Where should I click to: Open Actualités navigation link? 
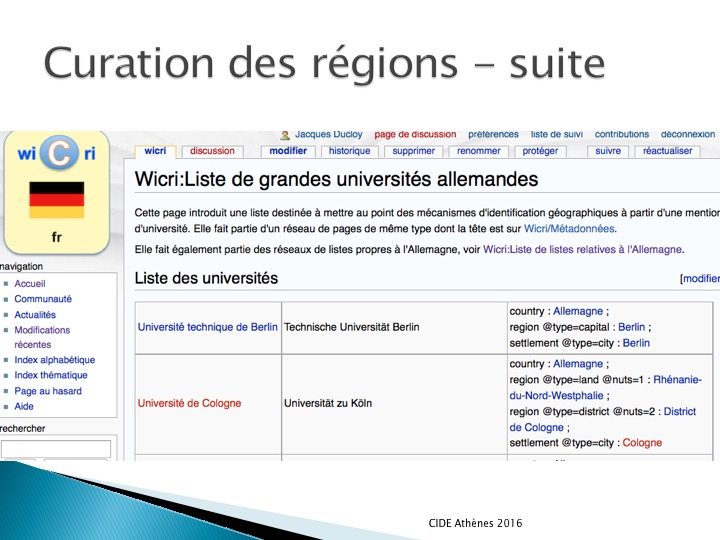point(35,315)
